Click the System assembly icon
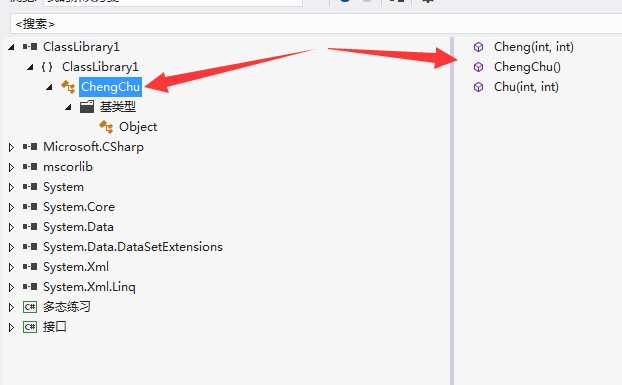 click(30, 187)
